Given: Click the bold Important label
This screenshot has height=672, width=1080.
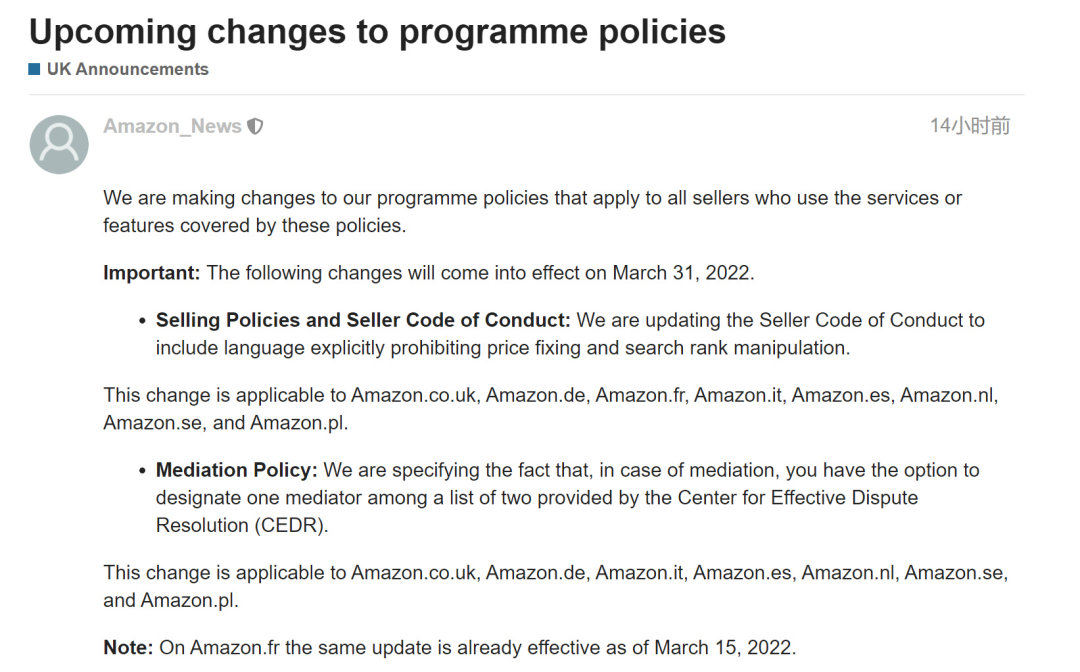Looking at the screenshot, I should (x=152, y=273).
